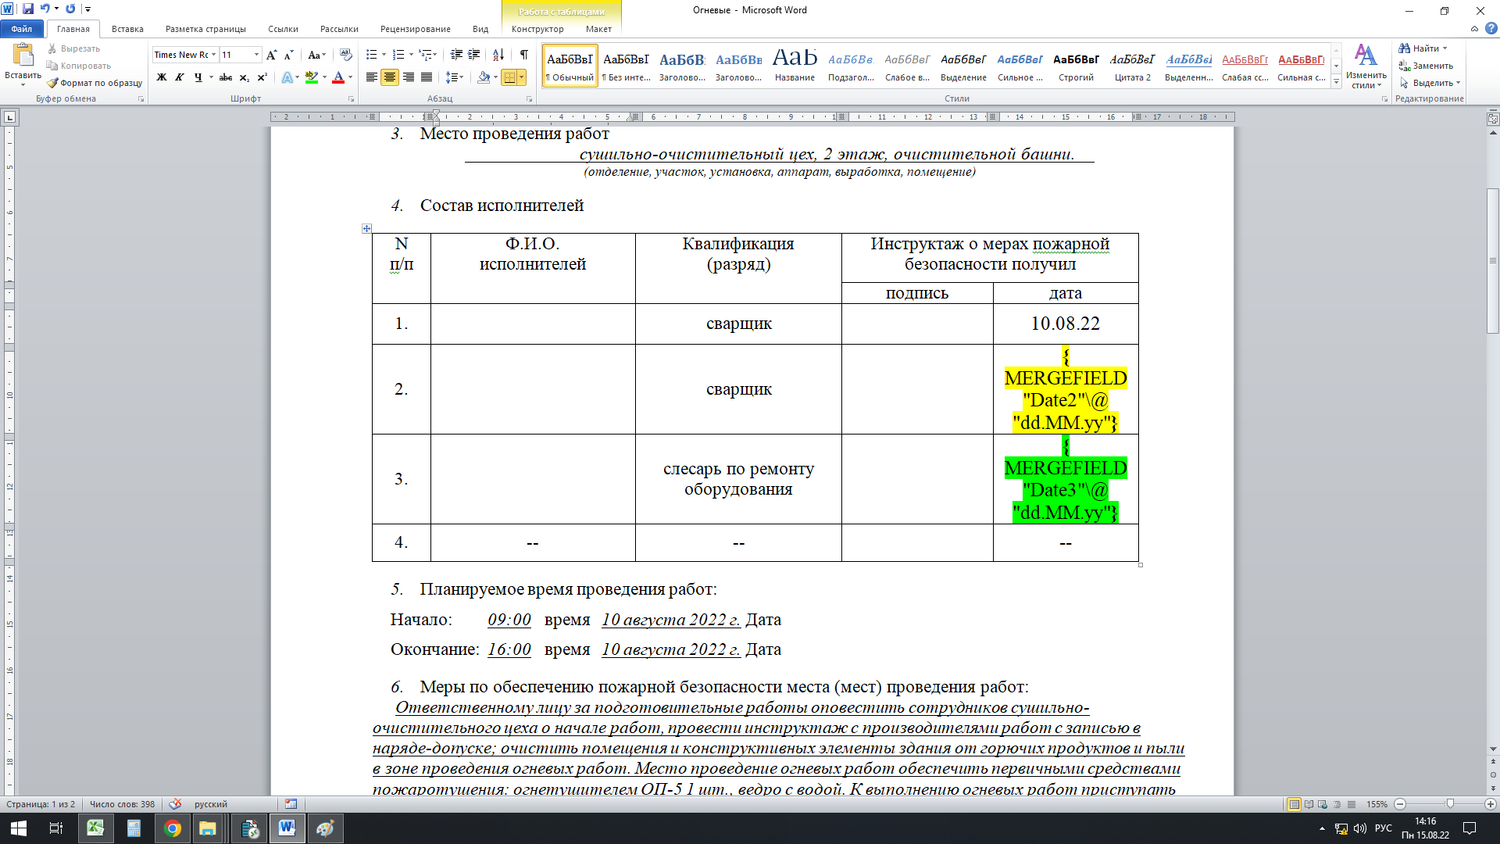Switch to Разметка страницы tab

point(205,29)
